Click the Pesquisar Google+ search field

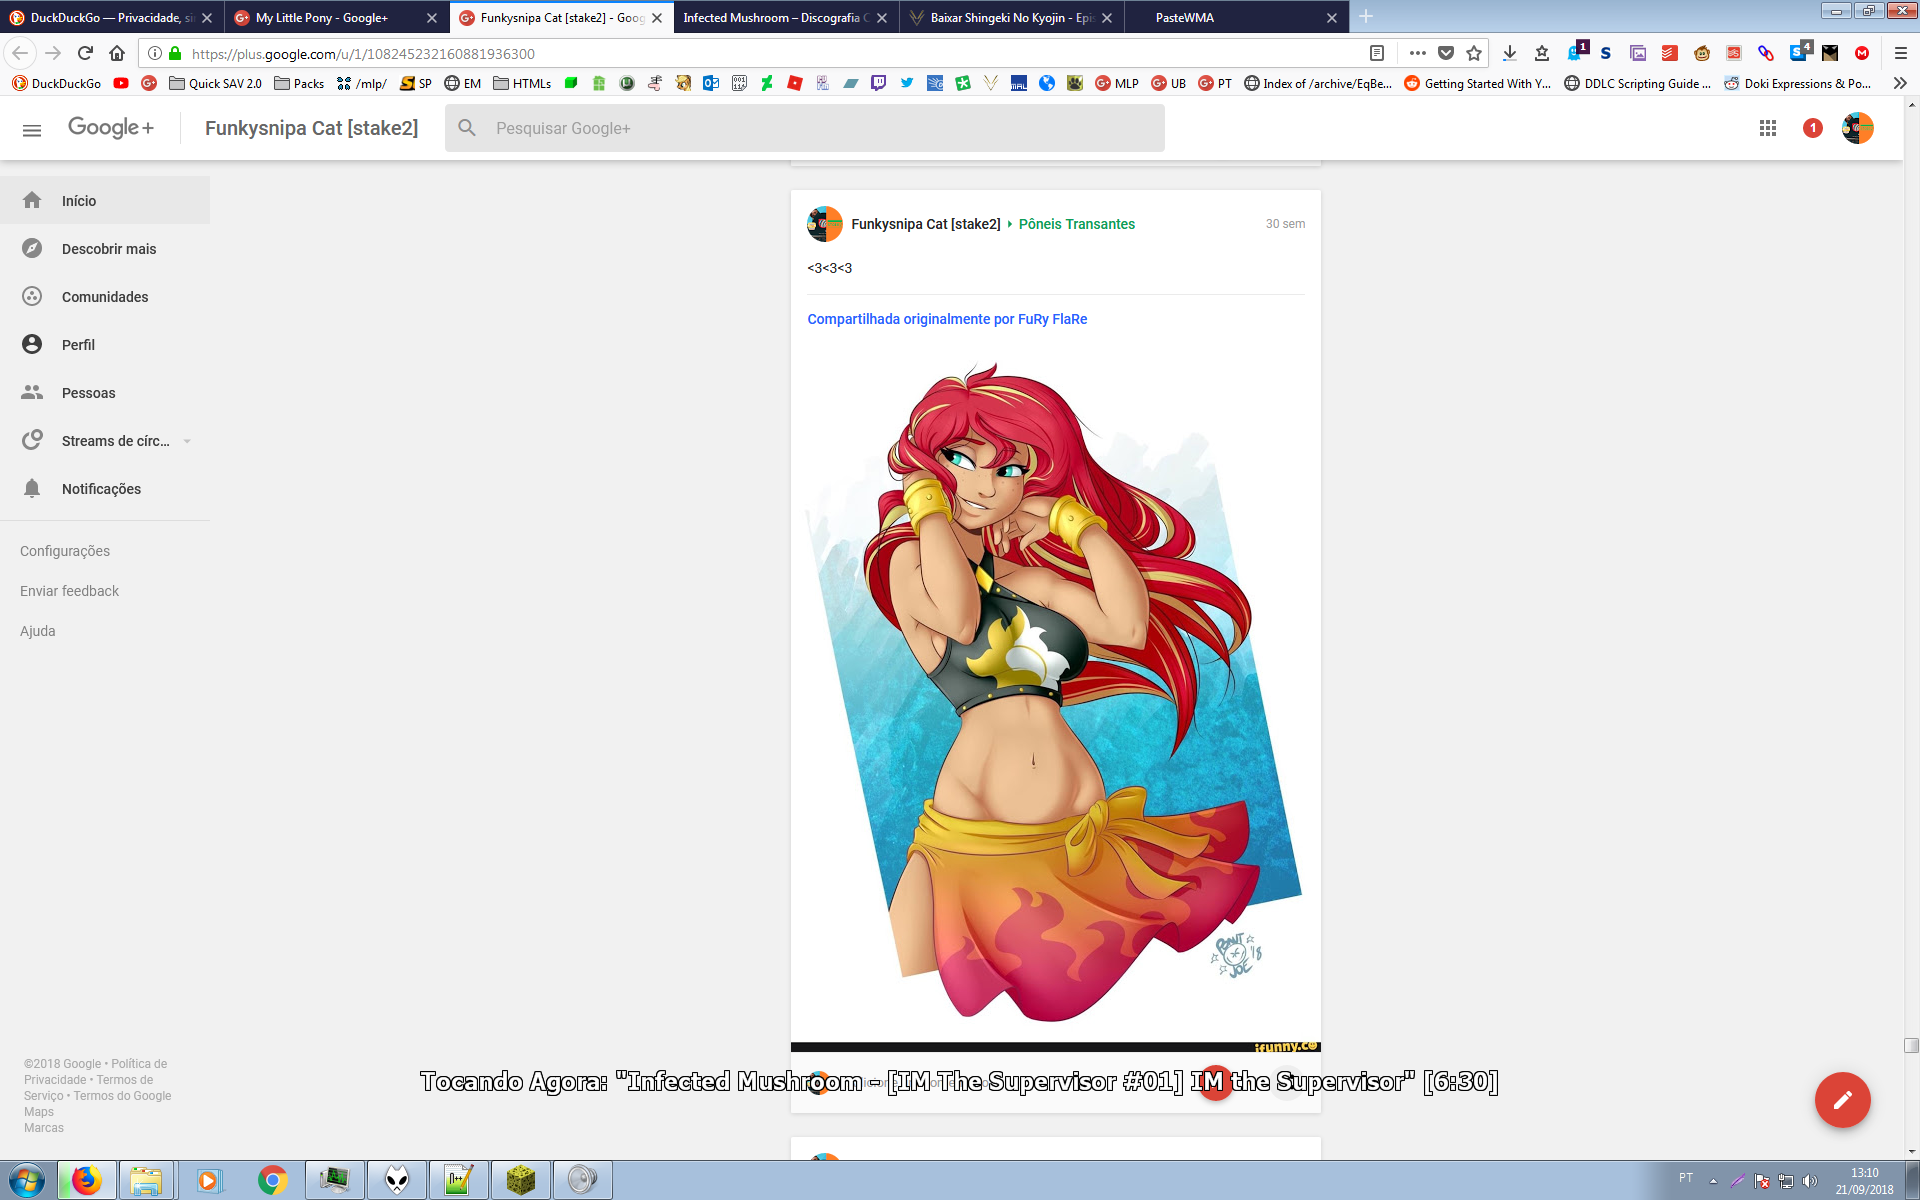point(820,128)
